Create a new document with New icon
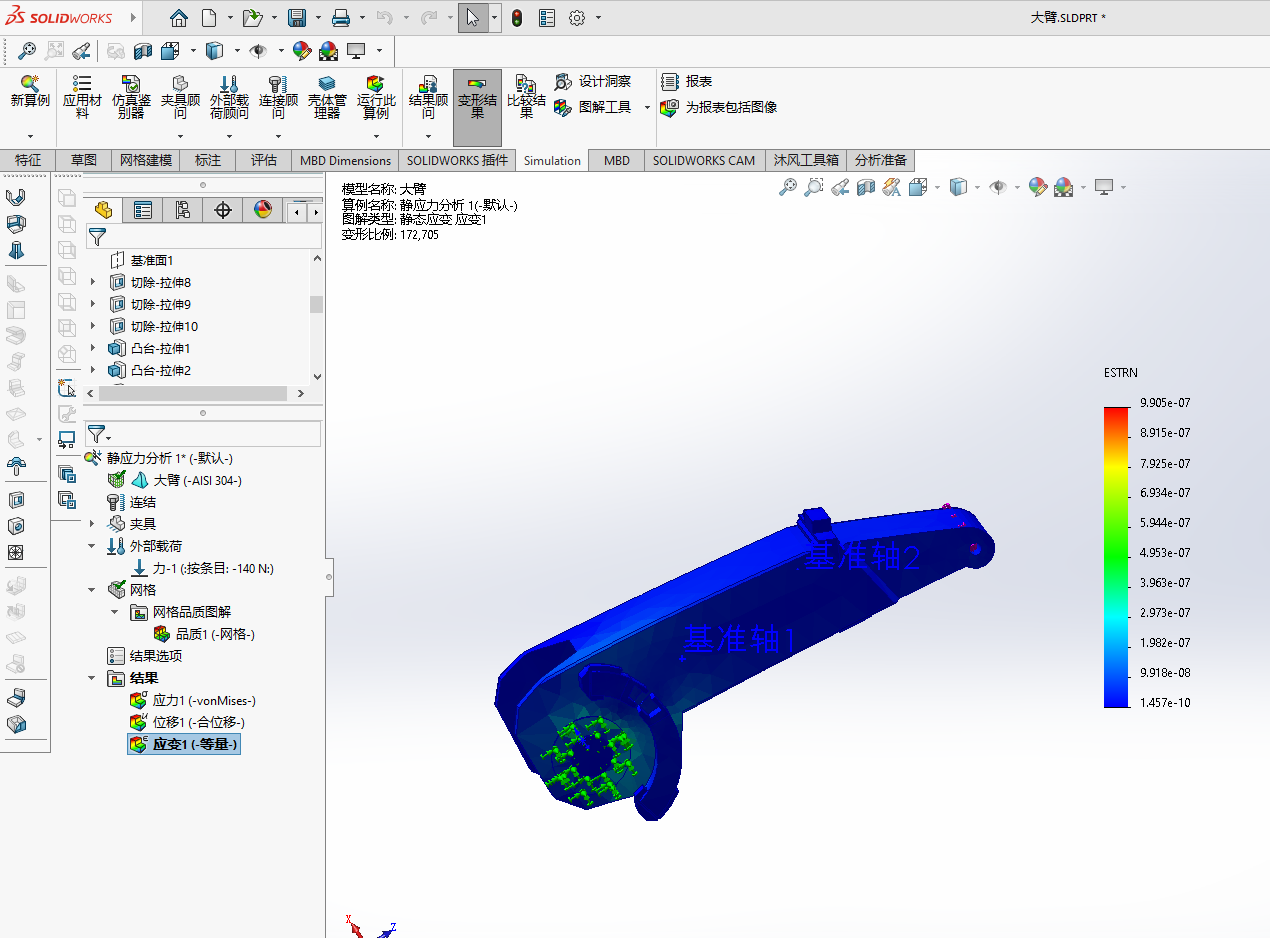The width and height of the screenshot is (1270, 938). coord(208,18)
